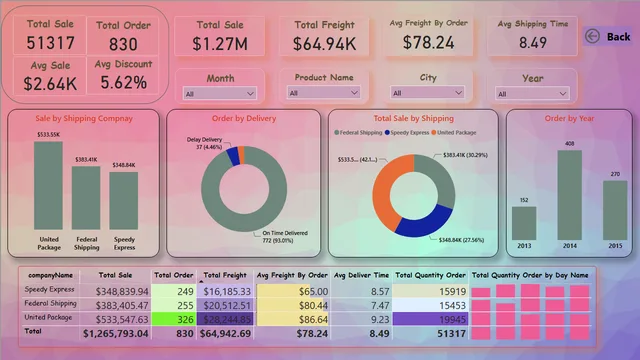This screenshot has height=360, width=640.
Task: Select the United Package table row name
Action: pos(48,317)
